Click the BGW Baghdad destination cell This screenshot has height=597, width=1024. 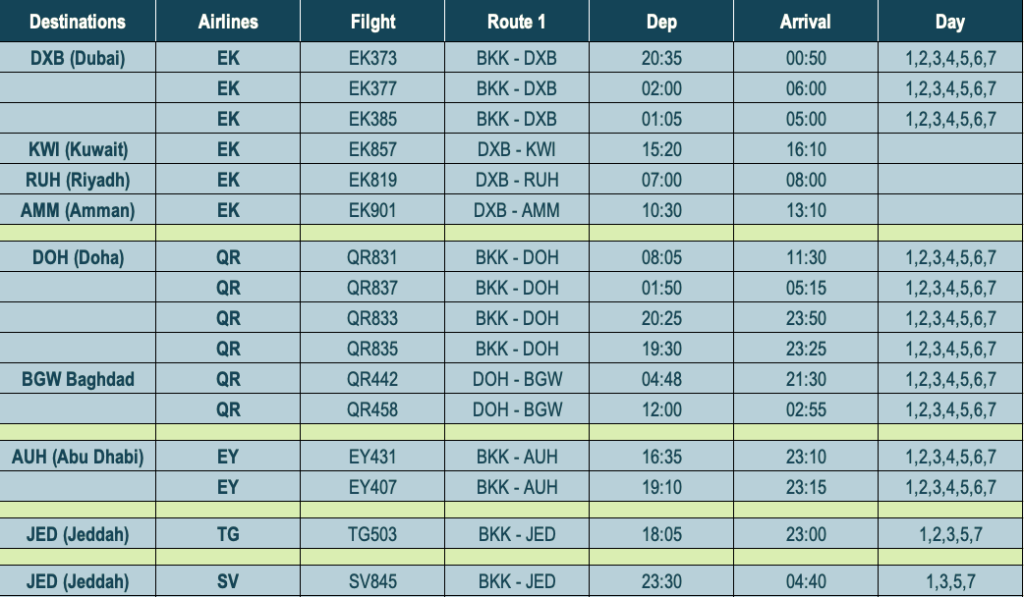[77, 379]
